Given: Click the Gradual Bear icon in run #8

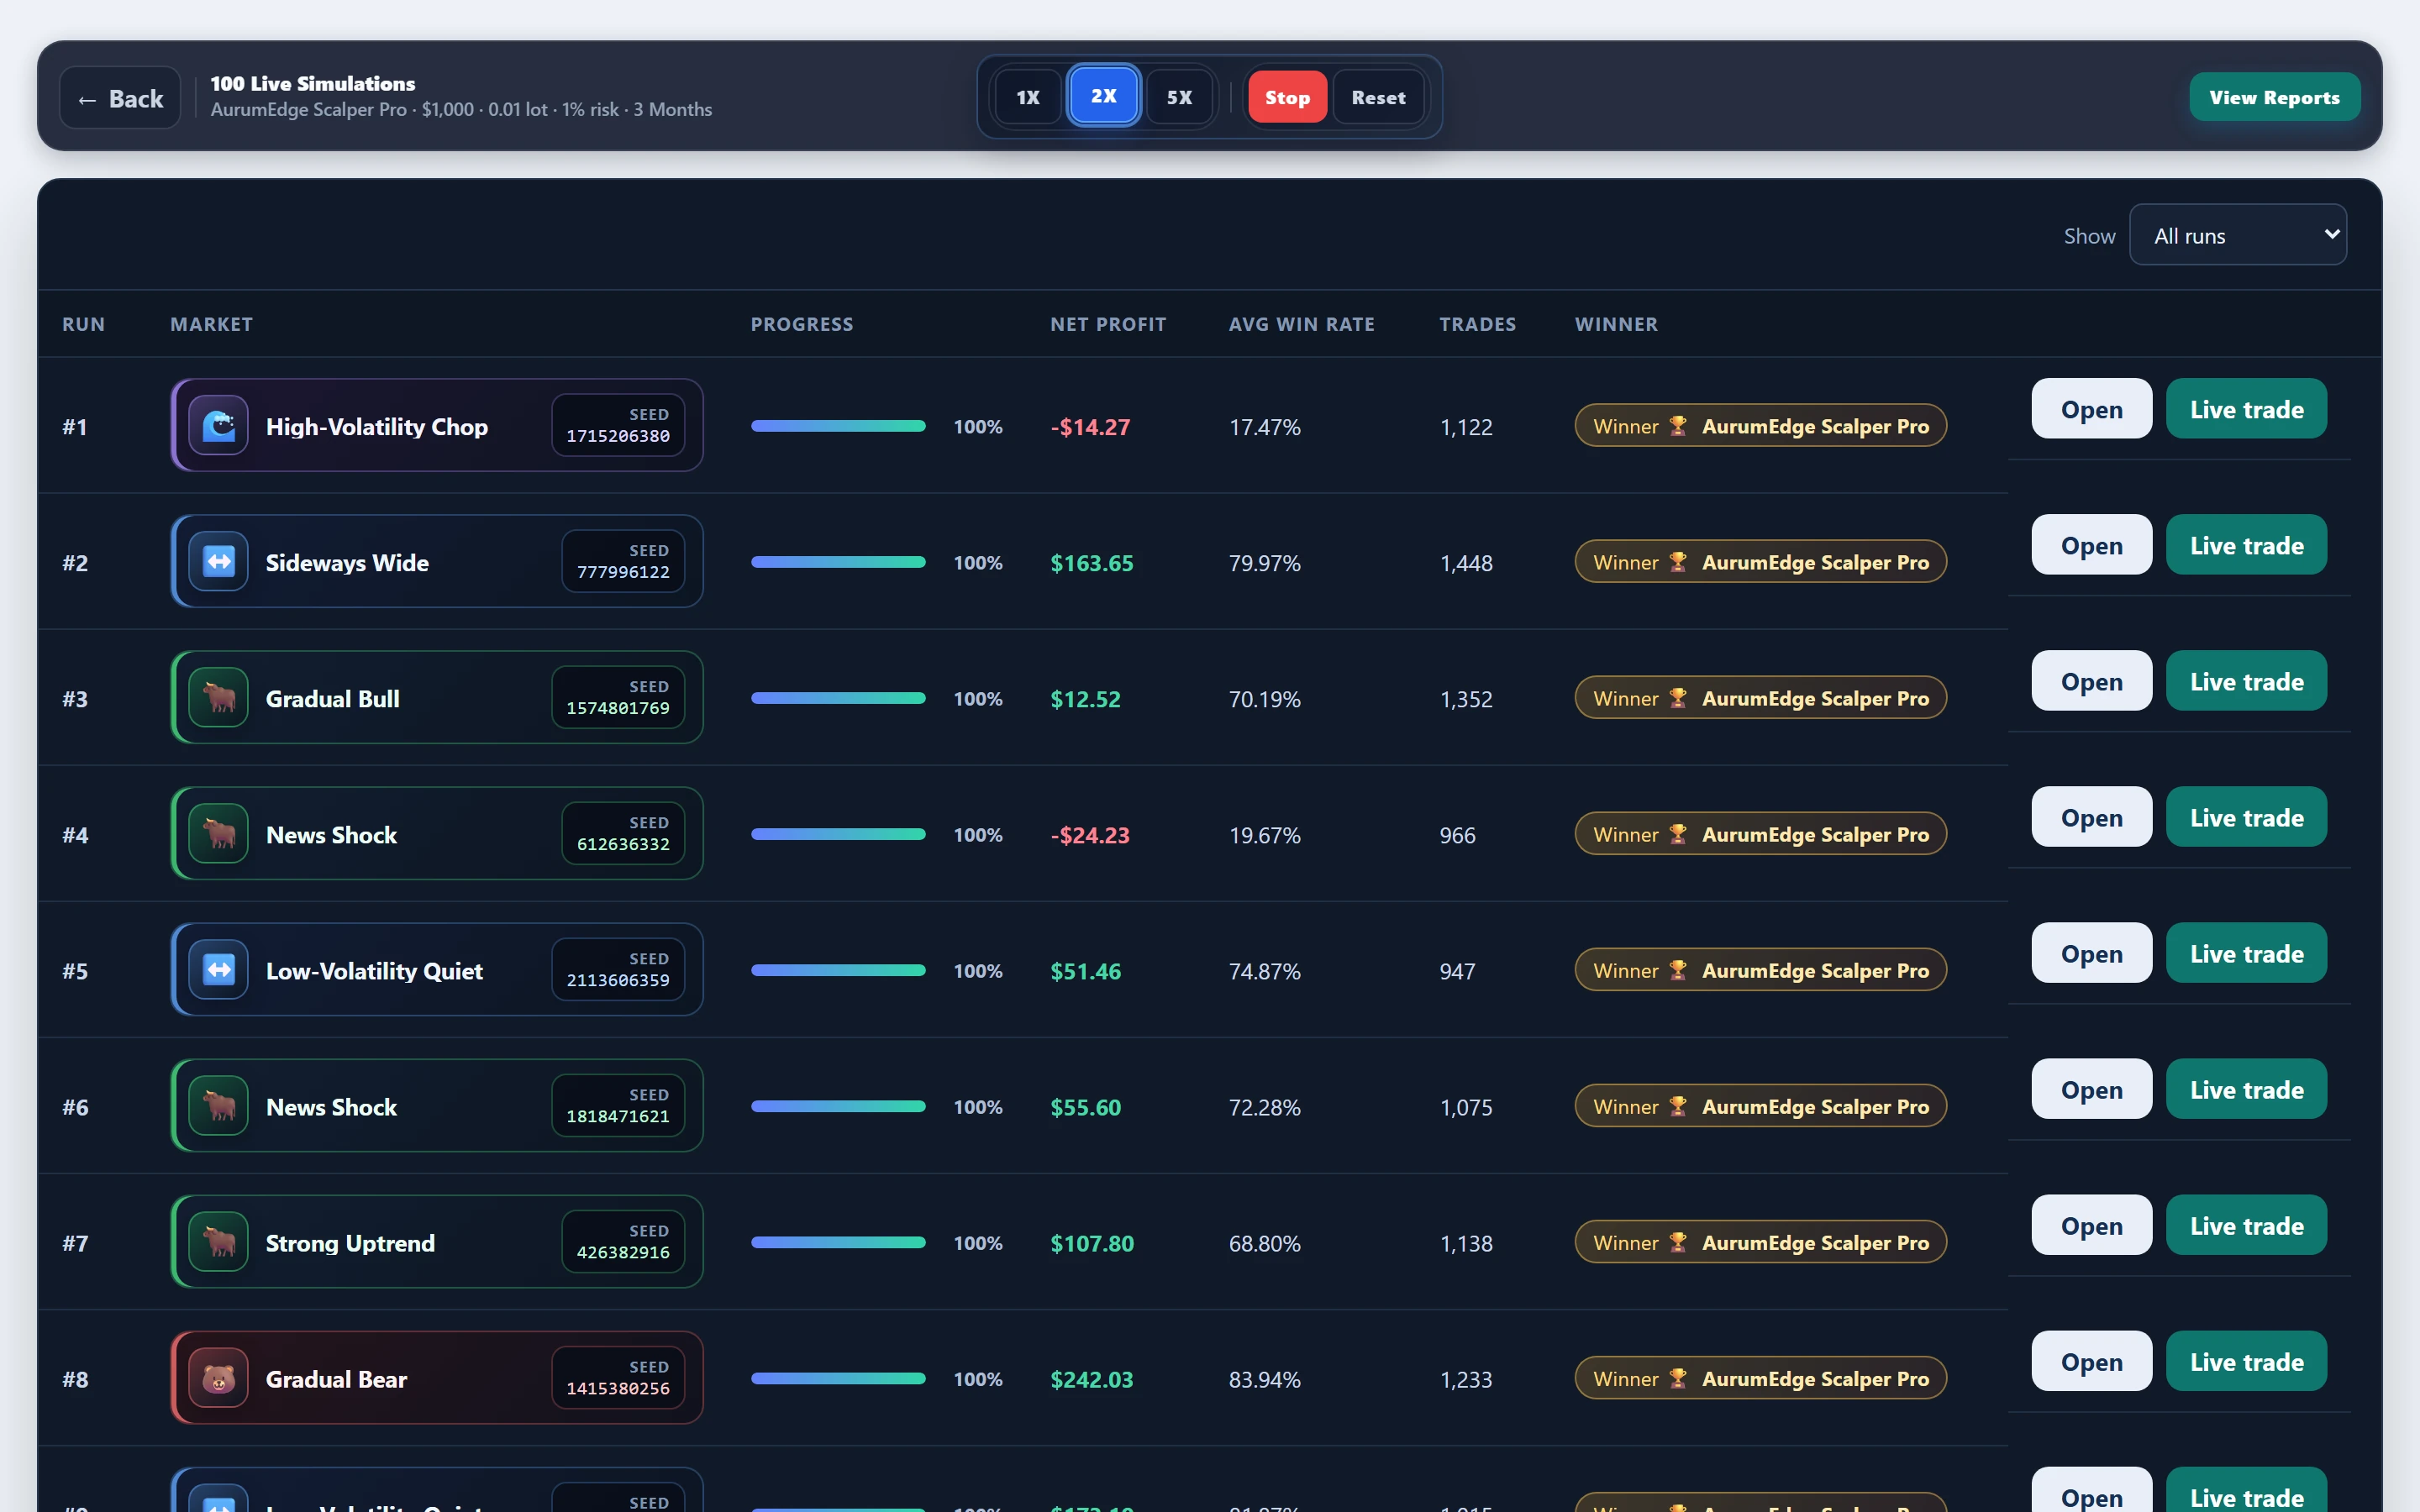Looking at the screenshot, I should pyautogui.click(x=218, y=1378).
